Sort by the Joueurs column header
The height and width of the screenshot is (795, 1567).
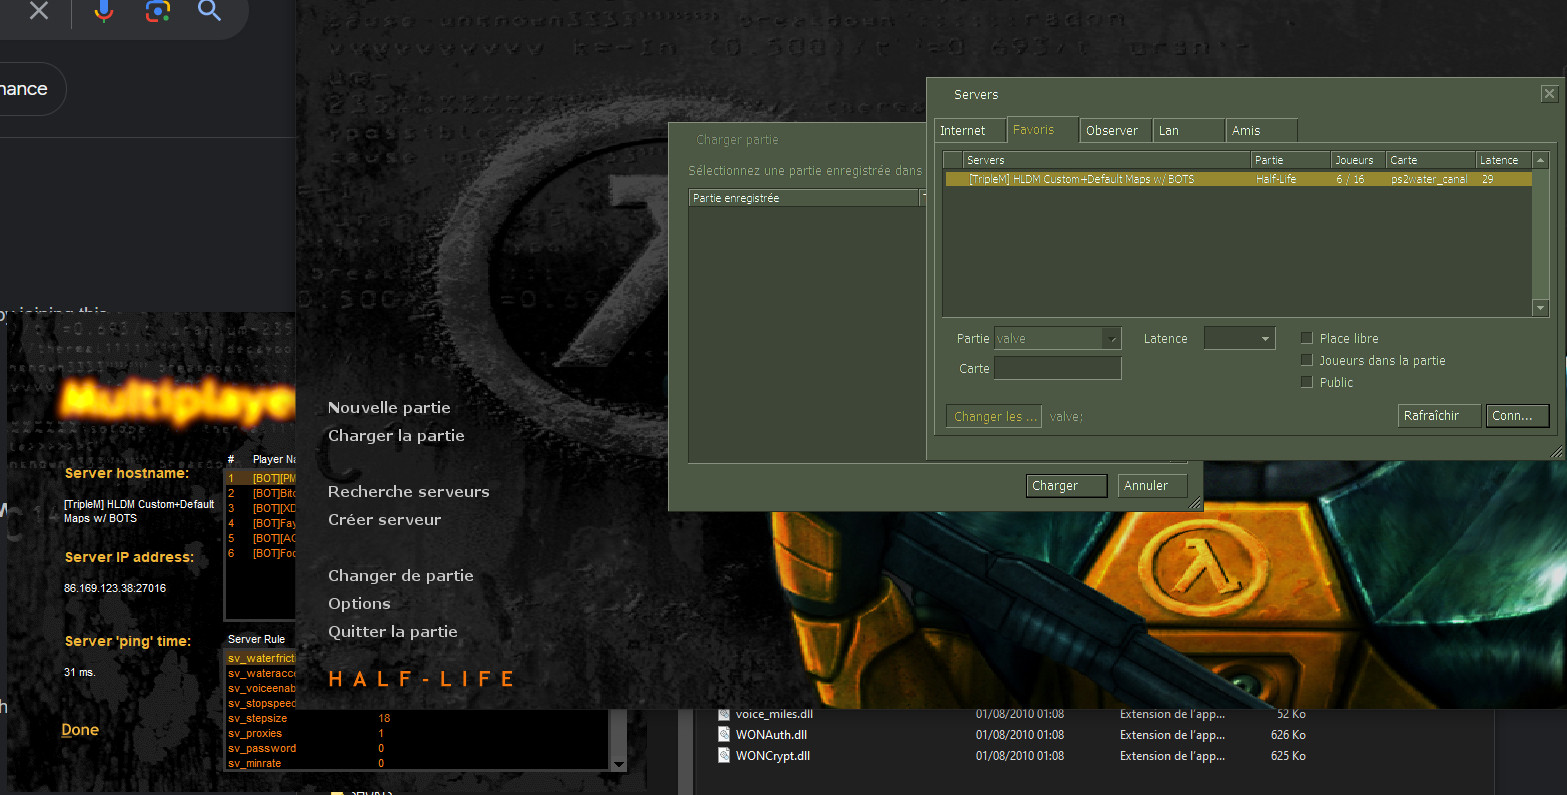pos(1358,160)
